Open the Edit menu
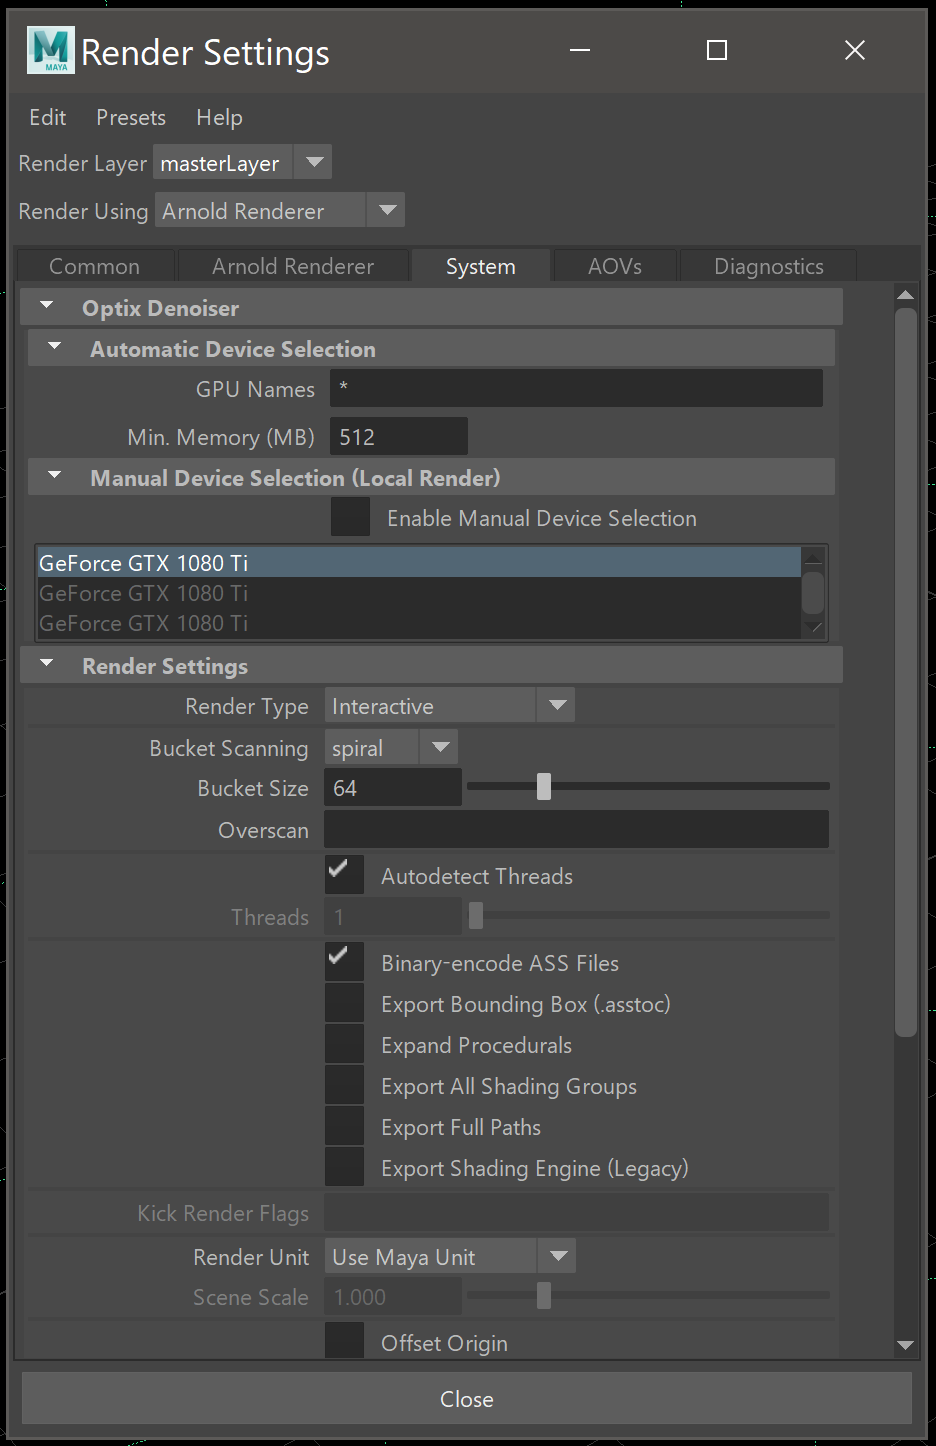 [x=47, y=117]
